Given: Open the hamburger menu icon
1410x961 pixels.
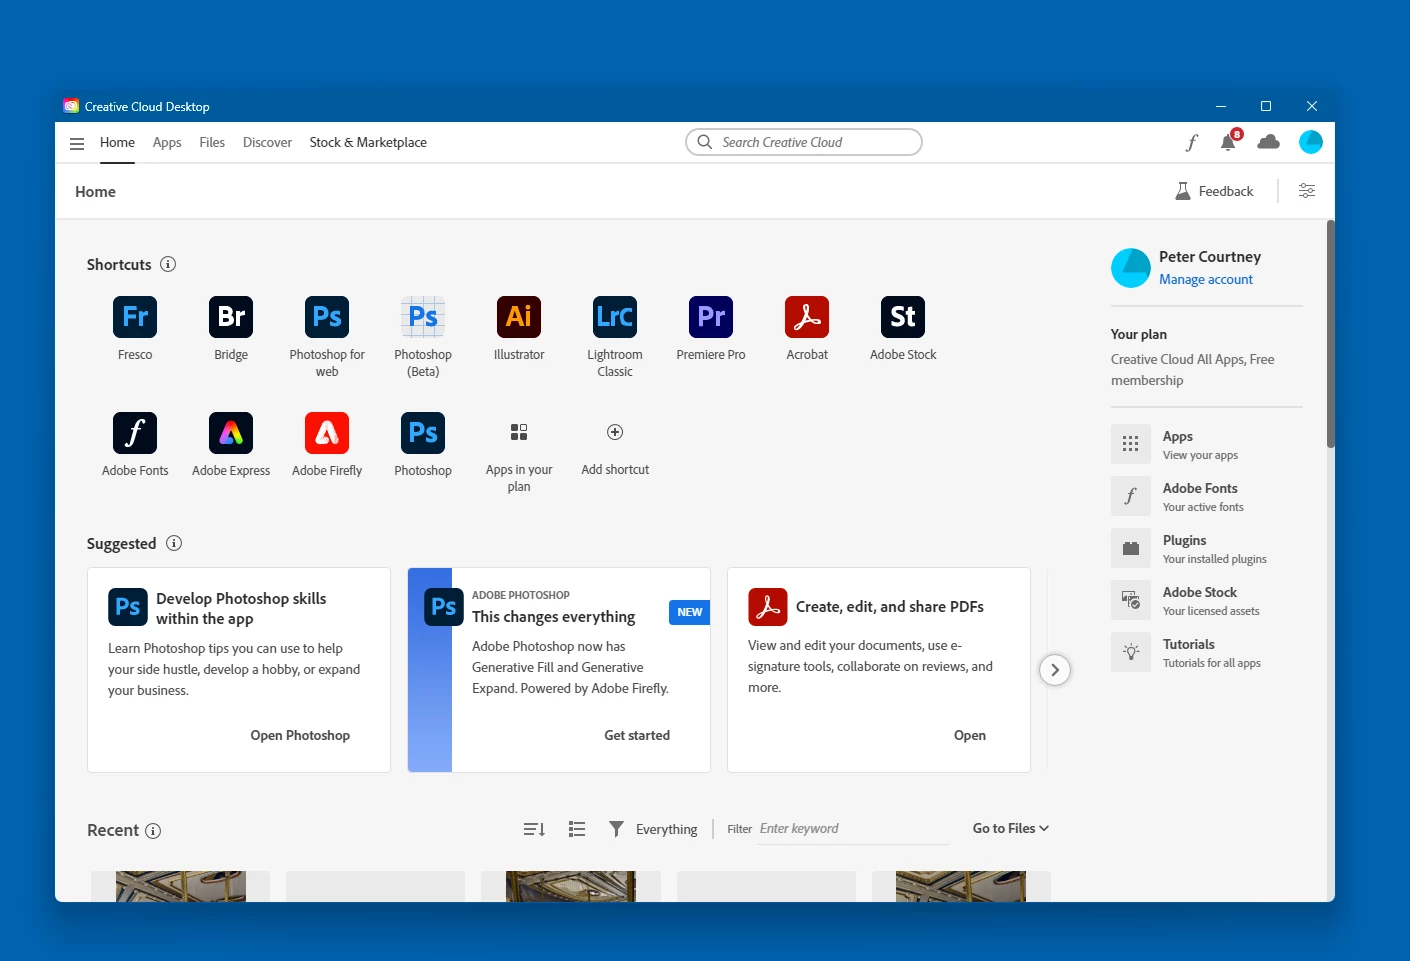Looking at the screenshot, I should pos(77,143).
